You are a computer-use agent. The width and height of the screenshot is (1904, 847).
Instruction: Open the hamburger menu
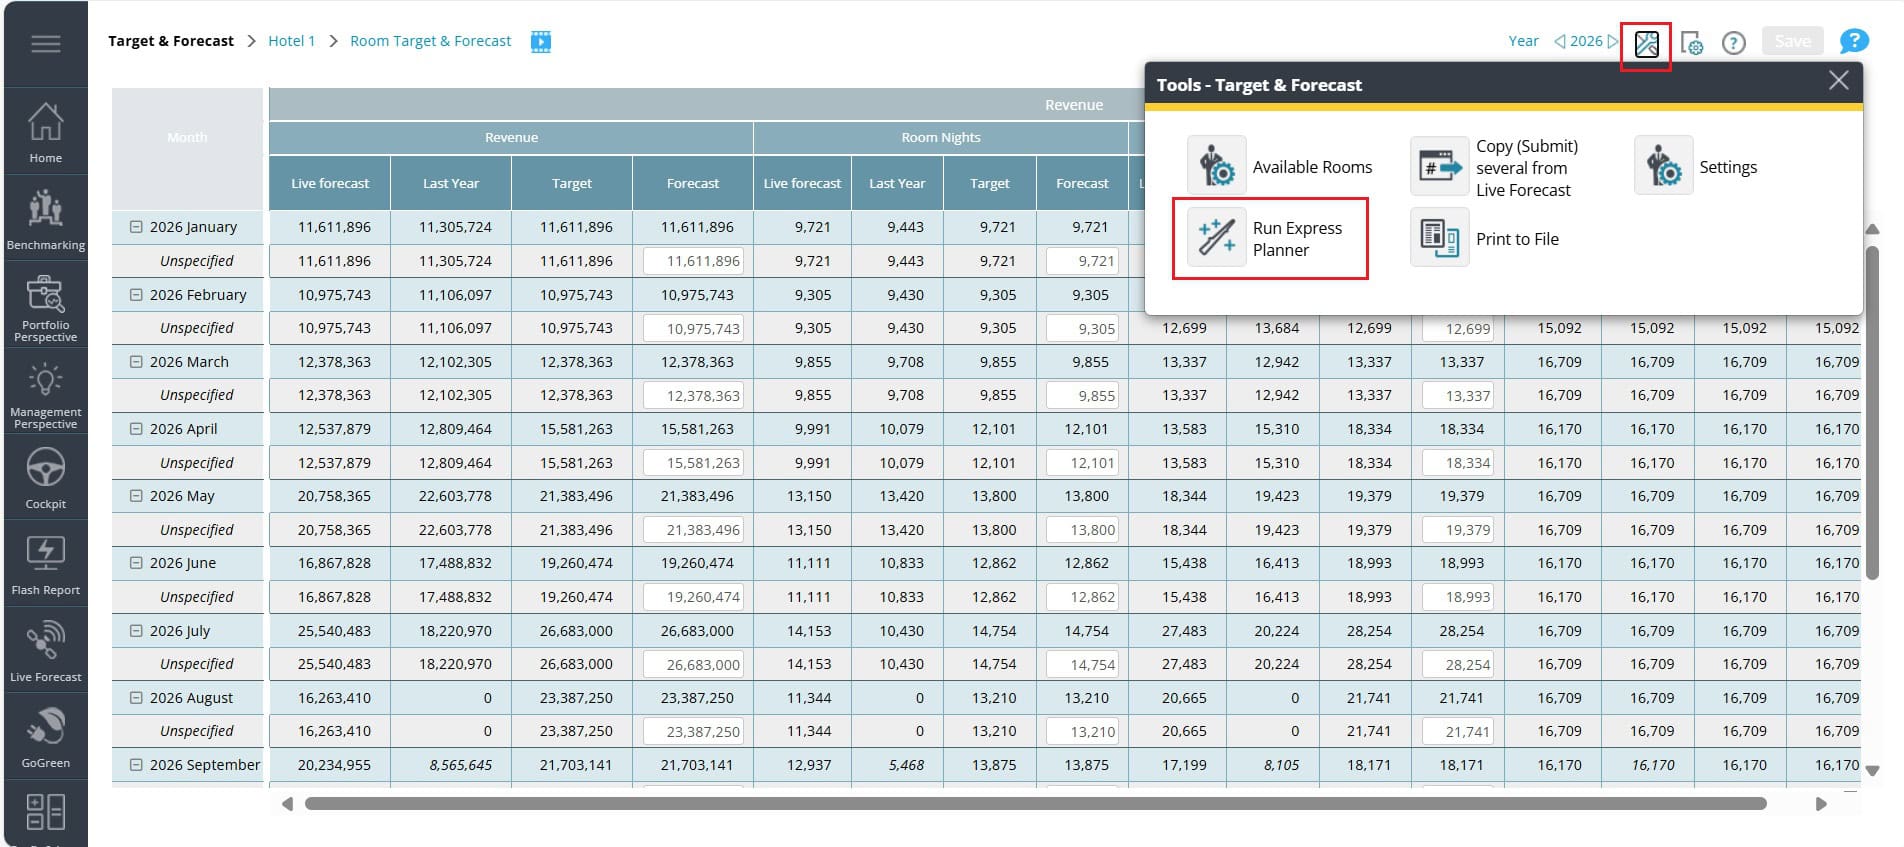pyautogui.click(x=46, y=44)
